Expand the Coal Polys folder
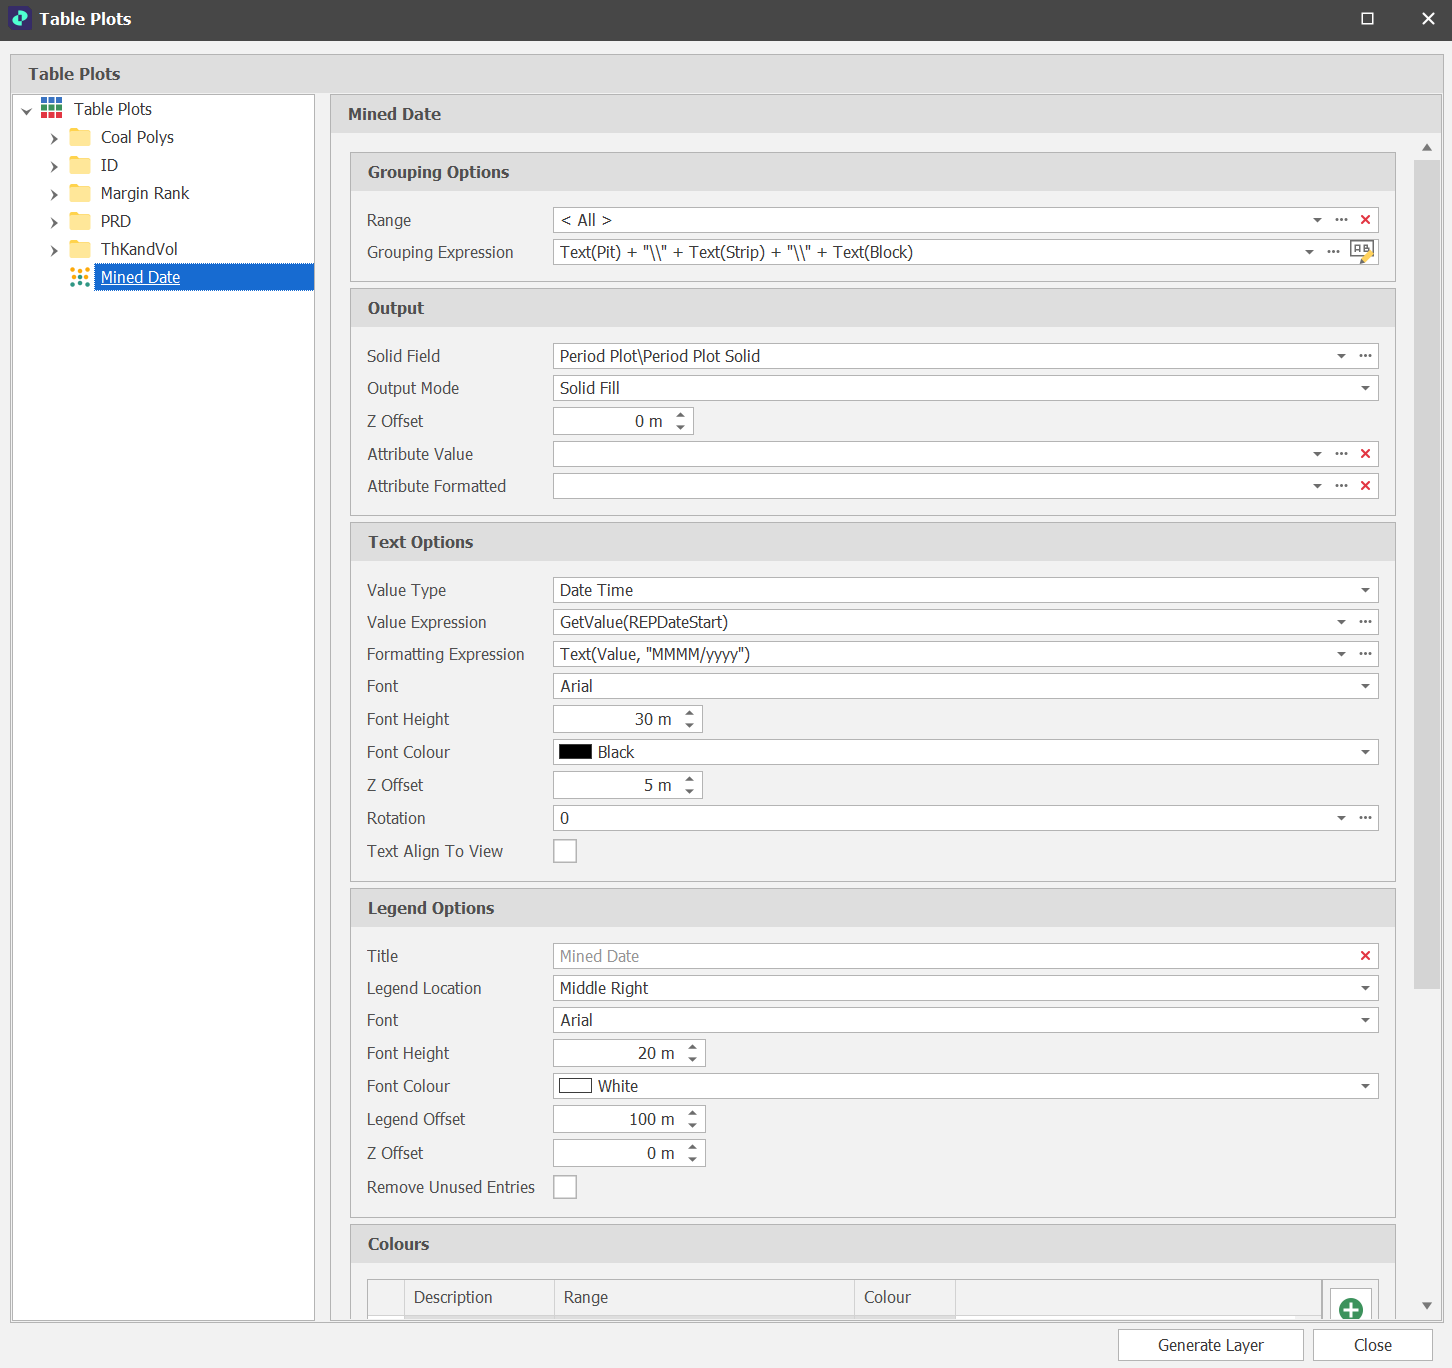Viewport: 1452px width, 1368px height. pos(54,138)
